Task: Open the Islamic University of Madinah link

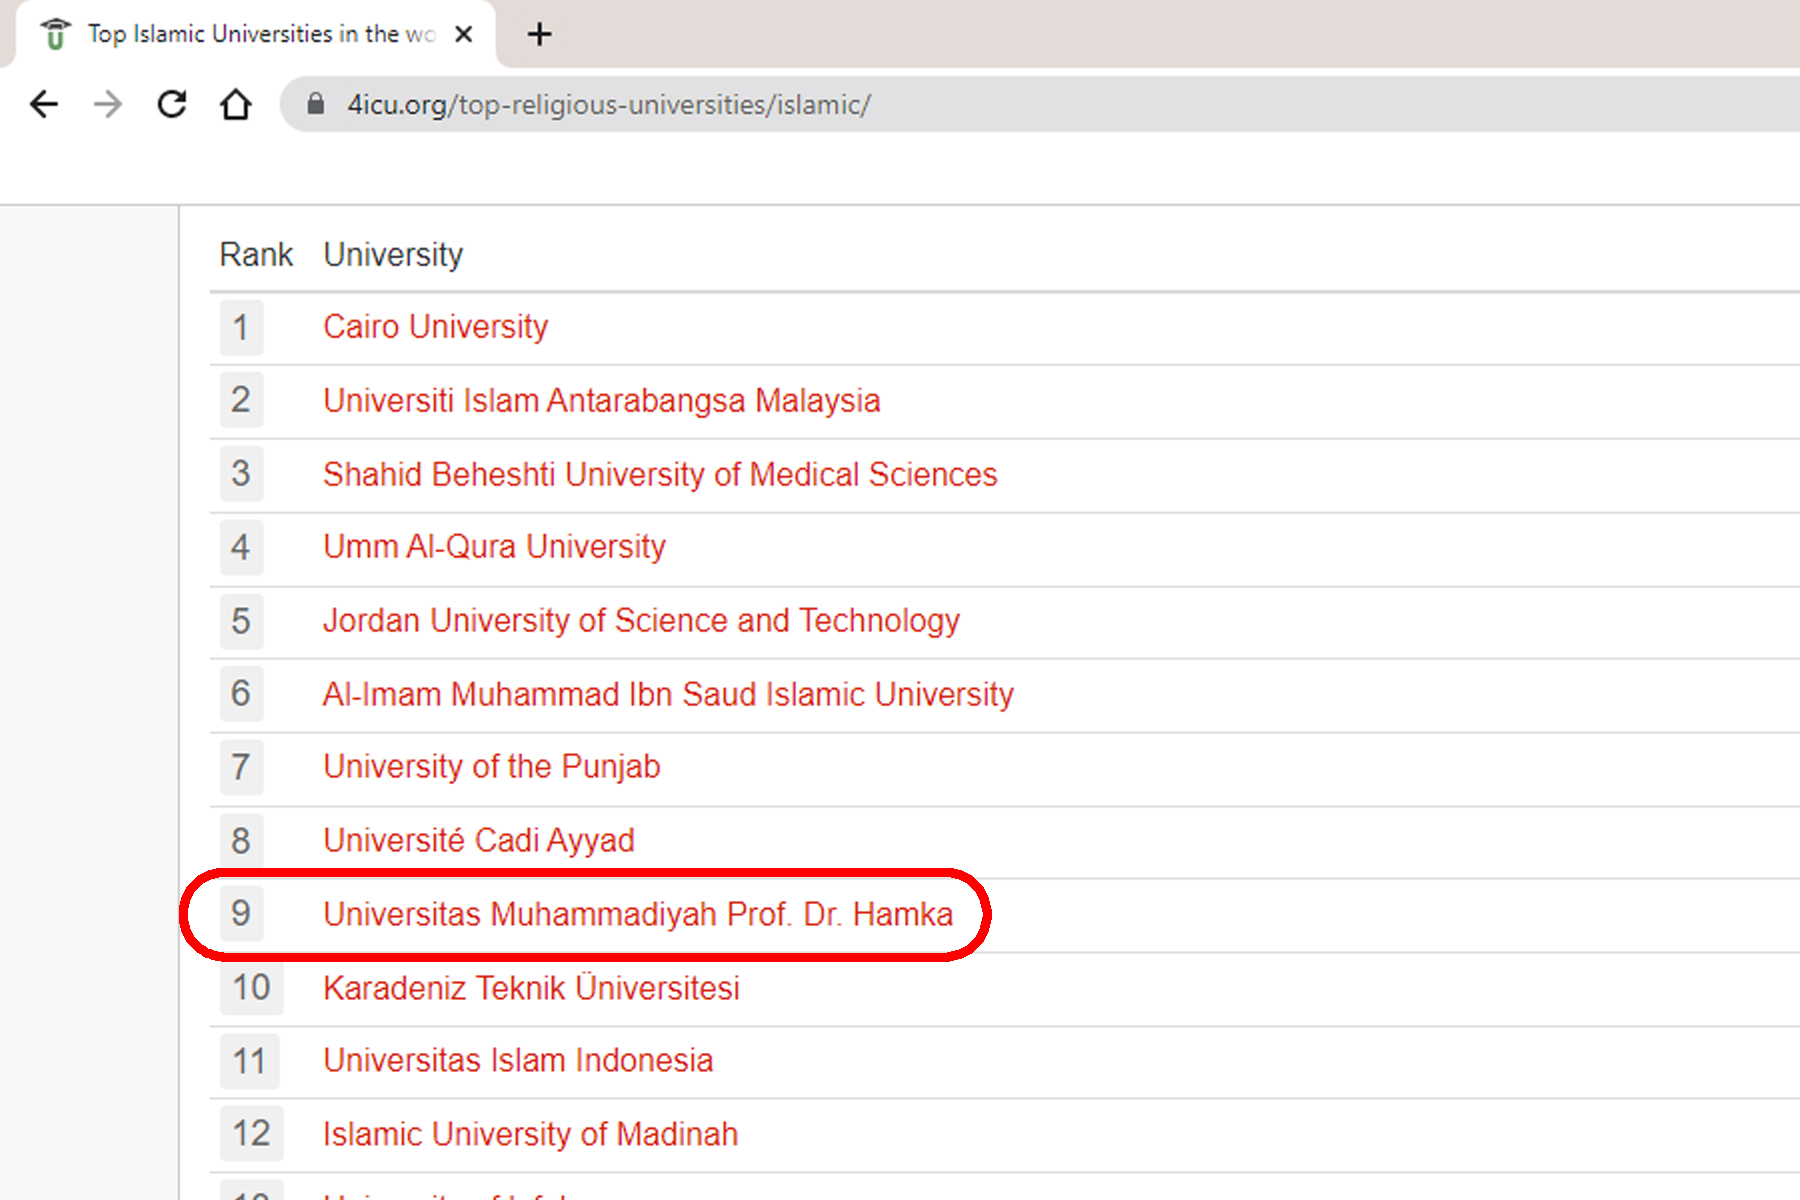Action: click(530, 1134)
